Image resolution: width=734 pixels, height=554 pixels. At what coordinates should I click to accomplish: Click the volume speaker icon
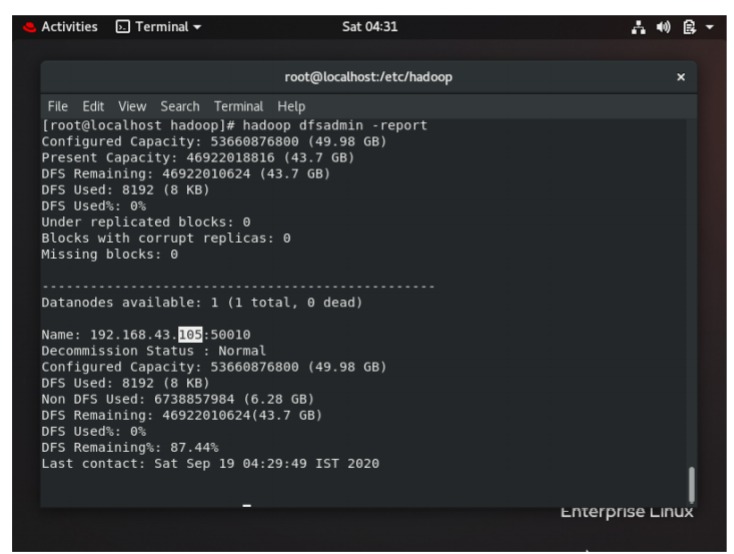(663, 27)
